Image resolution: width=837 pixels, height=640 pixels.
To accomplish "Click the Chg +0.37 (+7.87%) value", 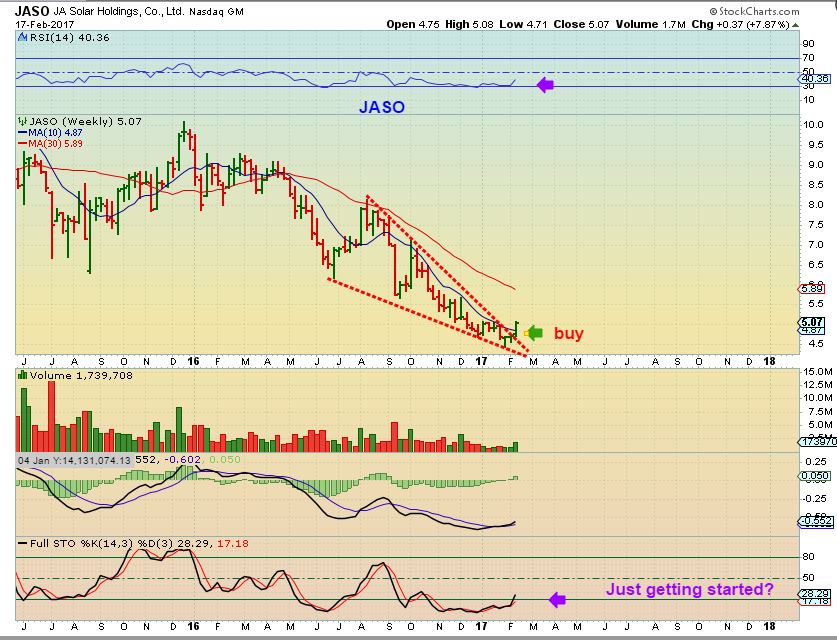I will coord(740,24).
